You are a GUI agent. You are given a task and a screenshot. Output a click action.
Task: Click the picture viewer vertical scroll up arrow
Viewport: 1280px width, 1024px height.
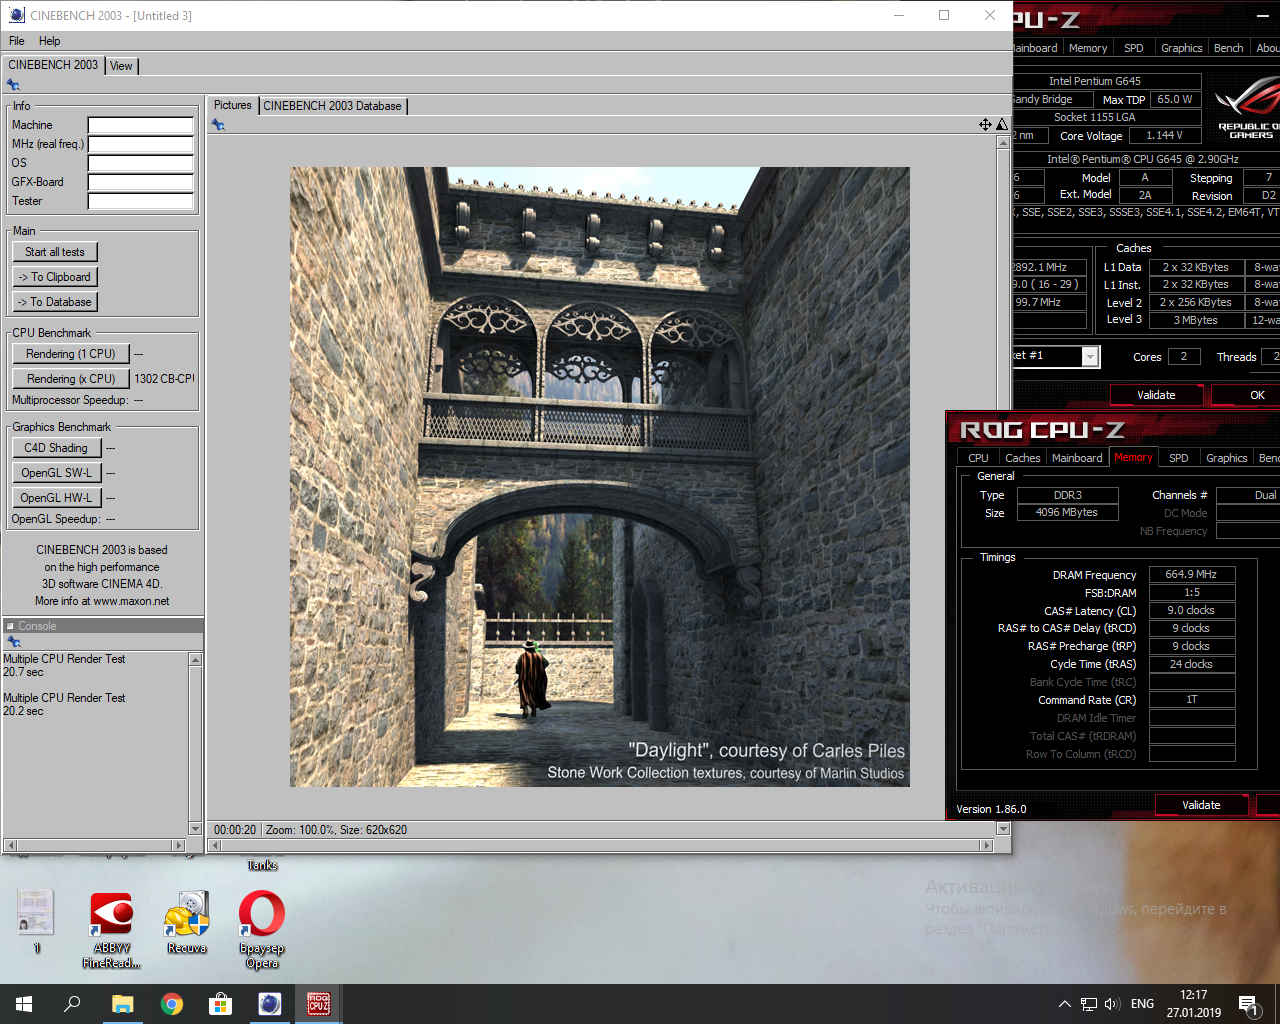1003,143
